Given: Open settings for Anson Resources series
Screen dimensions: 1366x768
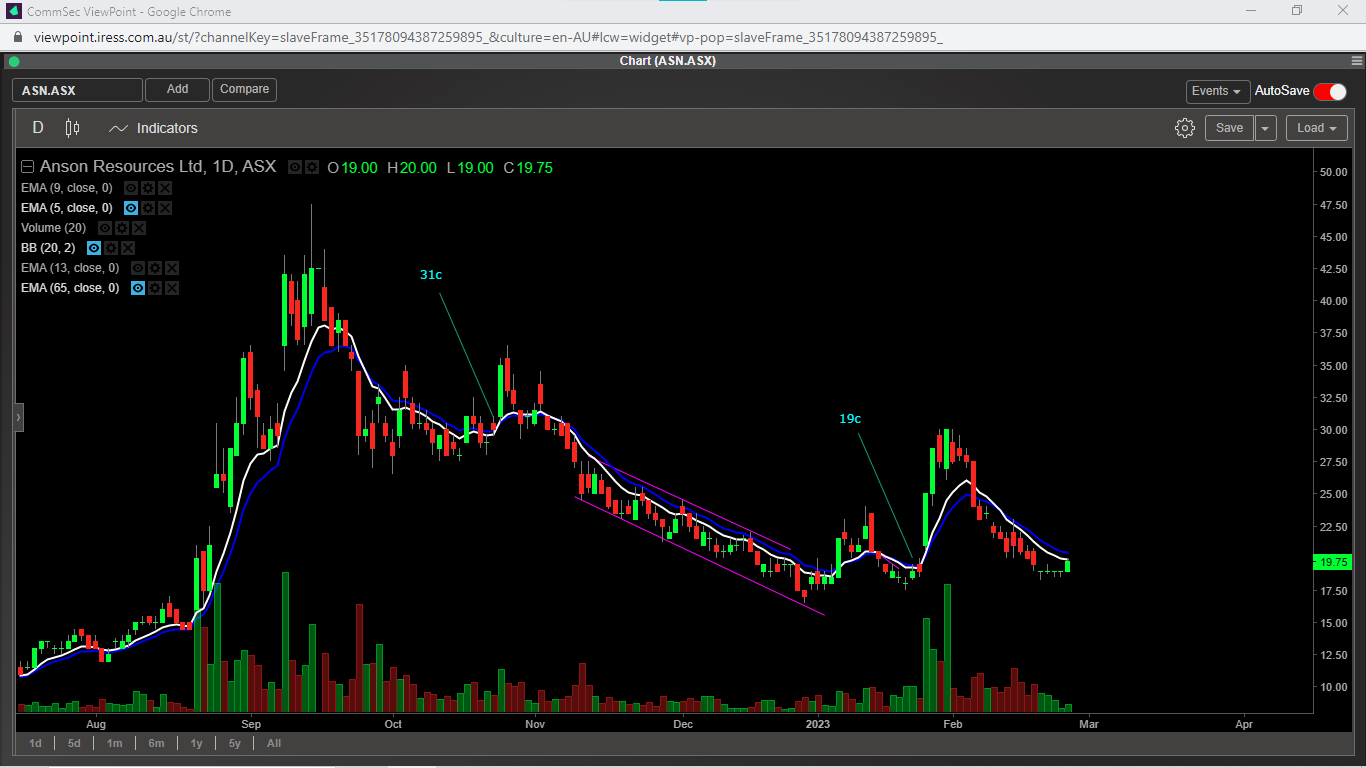Looking at the screenshot, I should click(312, 167).
